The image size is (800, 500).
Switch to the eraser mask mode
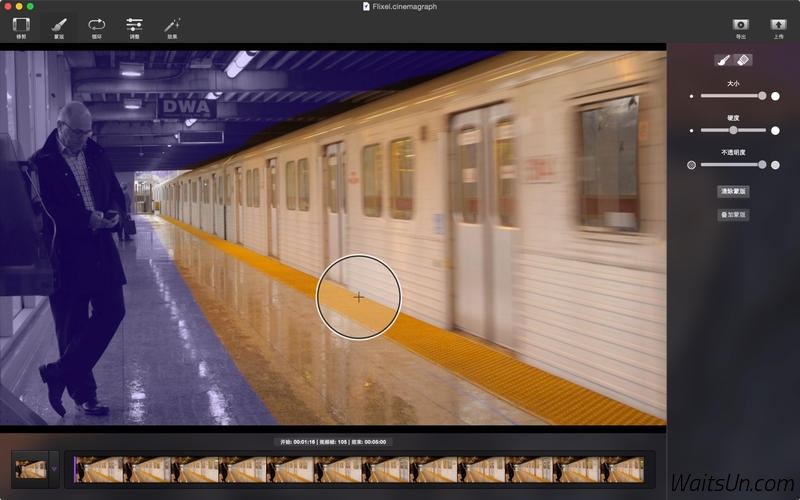[x=743, y=60]
